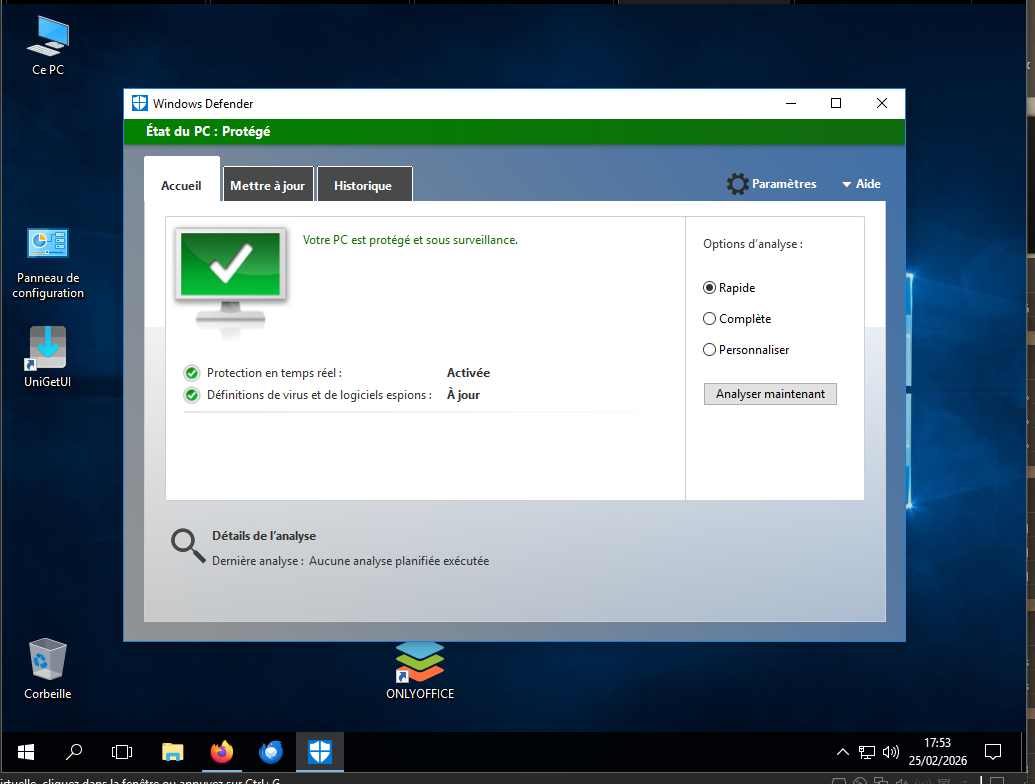The width and height of the screenshot is (1035, 784).
Task: Switch to the Historique tab
Action: click(x=363, y=185)
